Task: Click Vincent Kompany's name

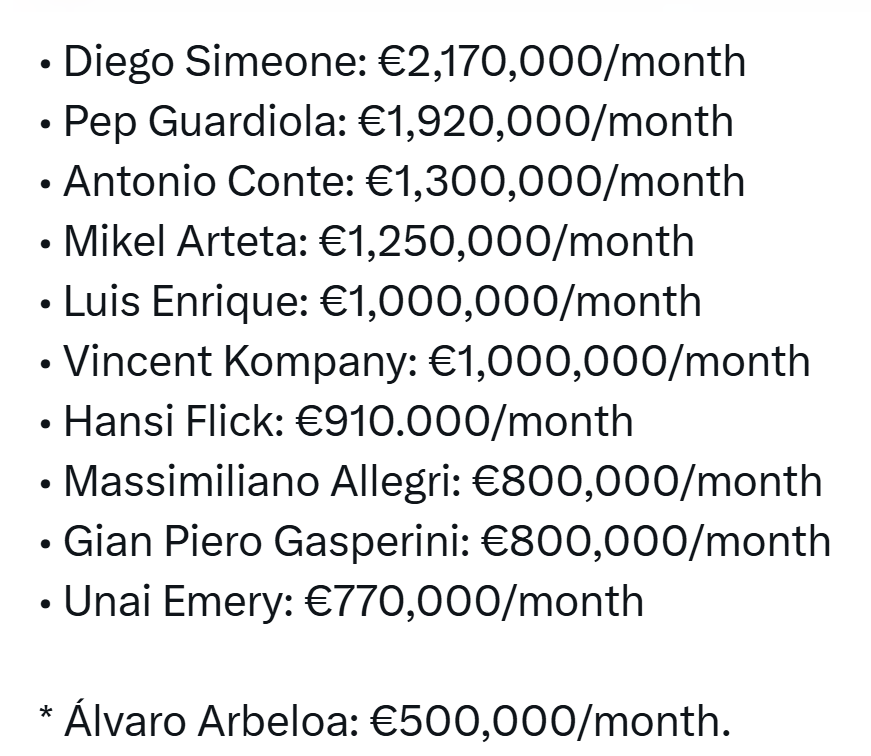Action: point(240,362)
